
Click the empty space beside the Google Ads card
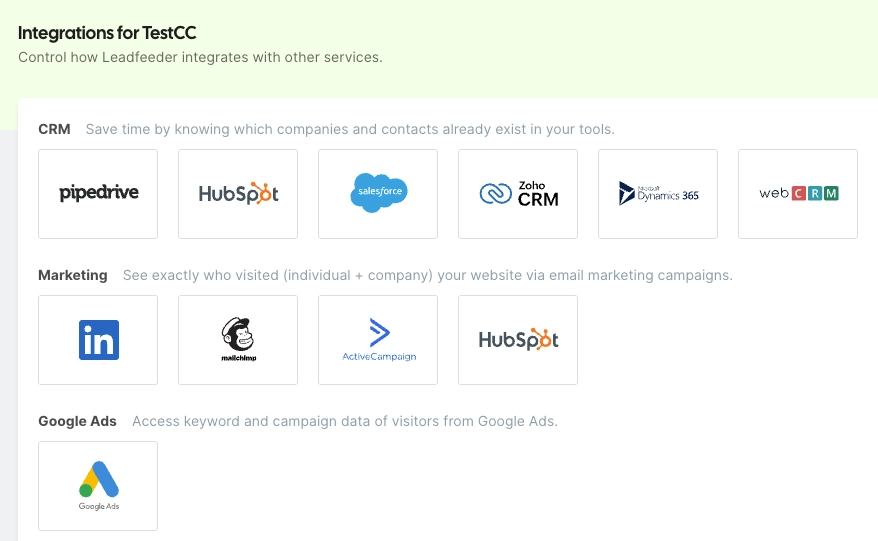[504, 486]
